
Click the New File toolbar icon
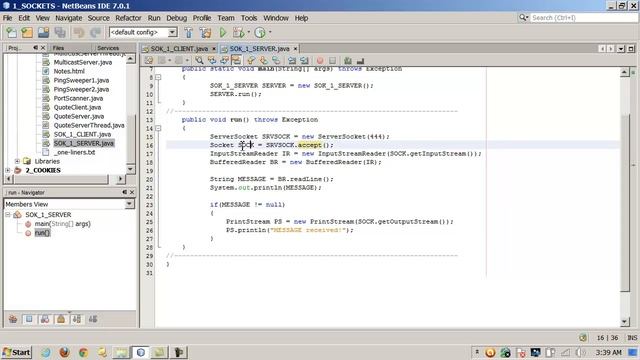point(12,33)
